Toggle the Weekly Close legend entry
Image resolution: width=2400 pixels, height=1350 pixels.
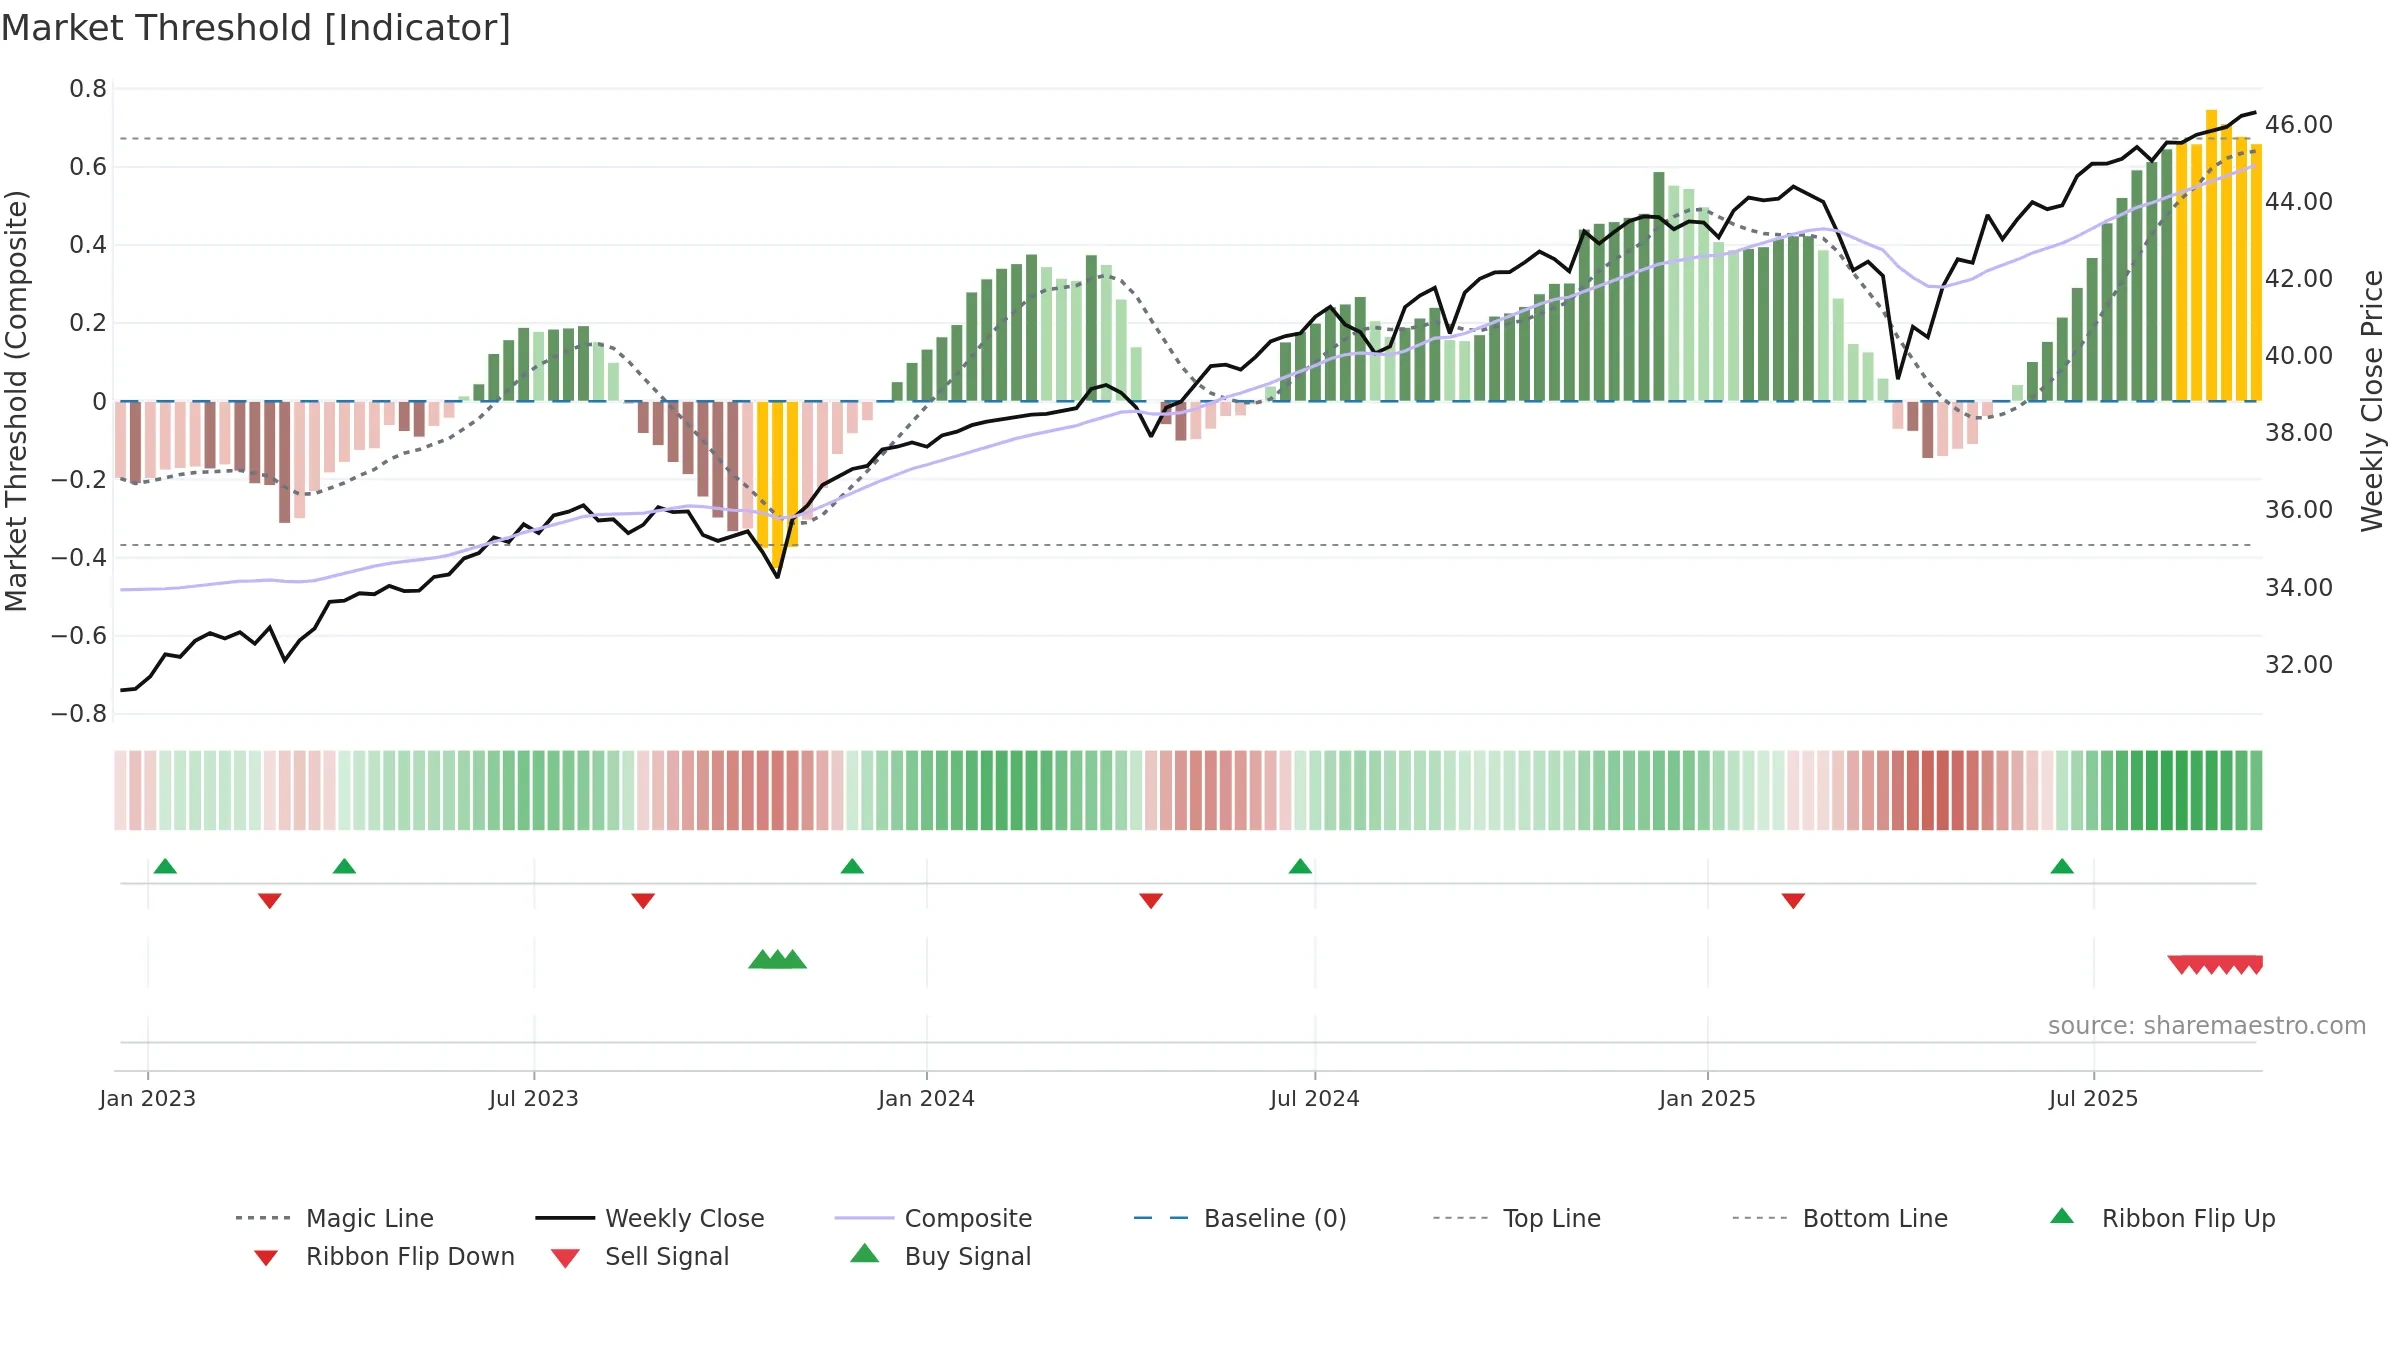(649, 1218)
